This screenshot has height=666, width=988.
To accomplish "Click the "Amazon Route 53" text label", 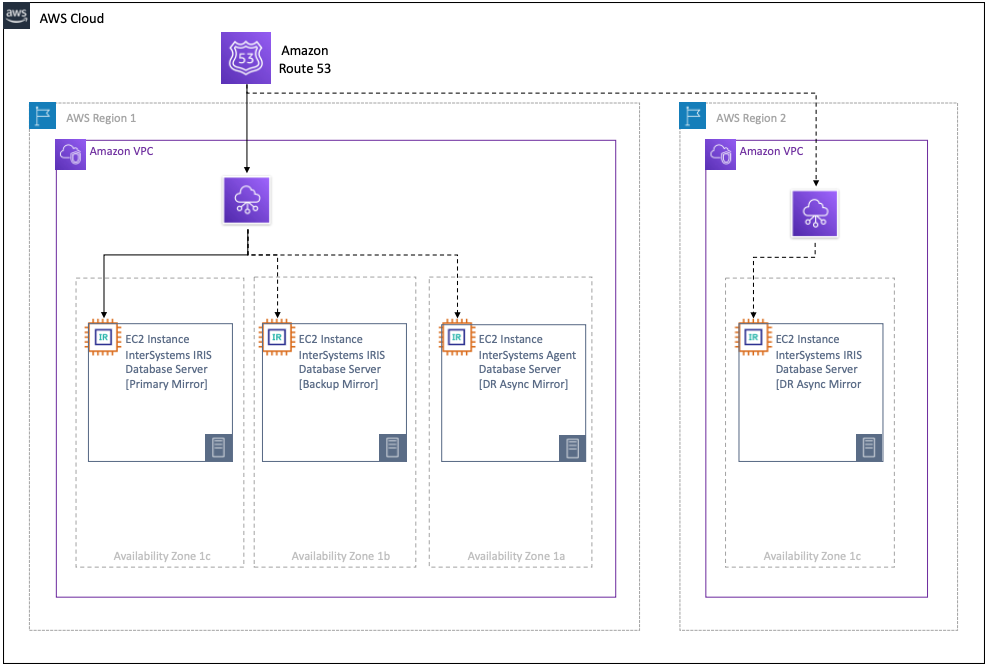I will tap(305, 60).
